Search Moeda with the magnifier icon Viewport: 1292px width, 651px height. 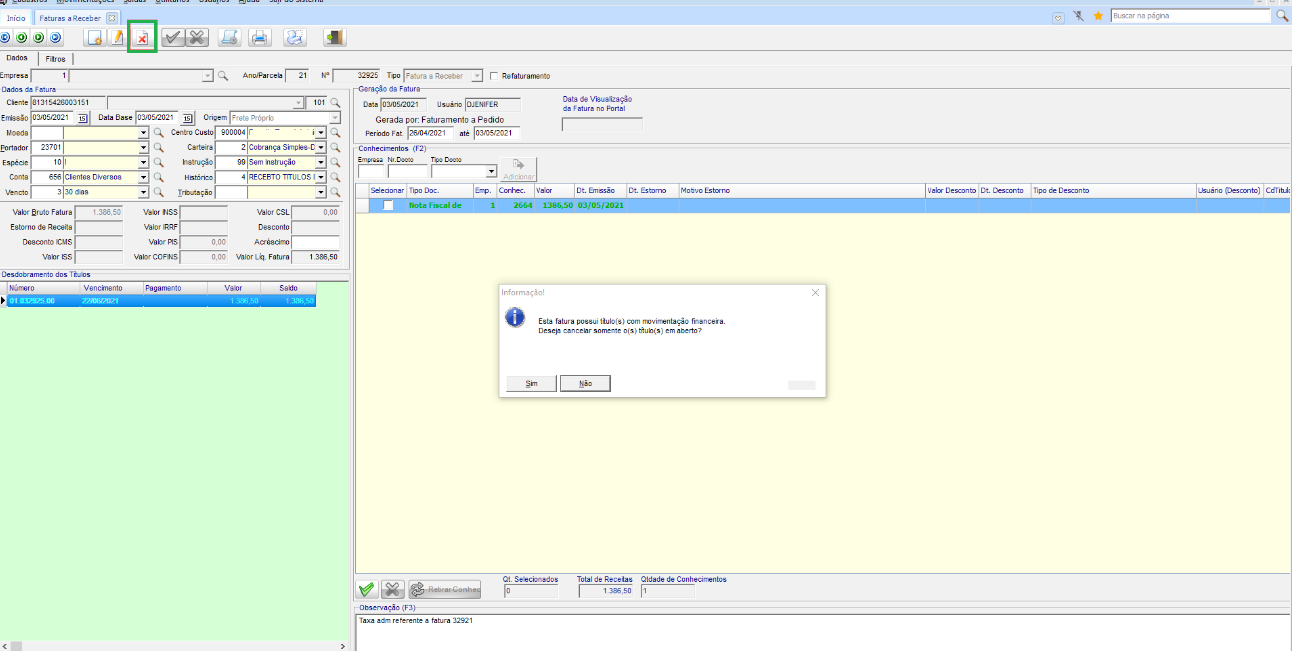point(158,133)
